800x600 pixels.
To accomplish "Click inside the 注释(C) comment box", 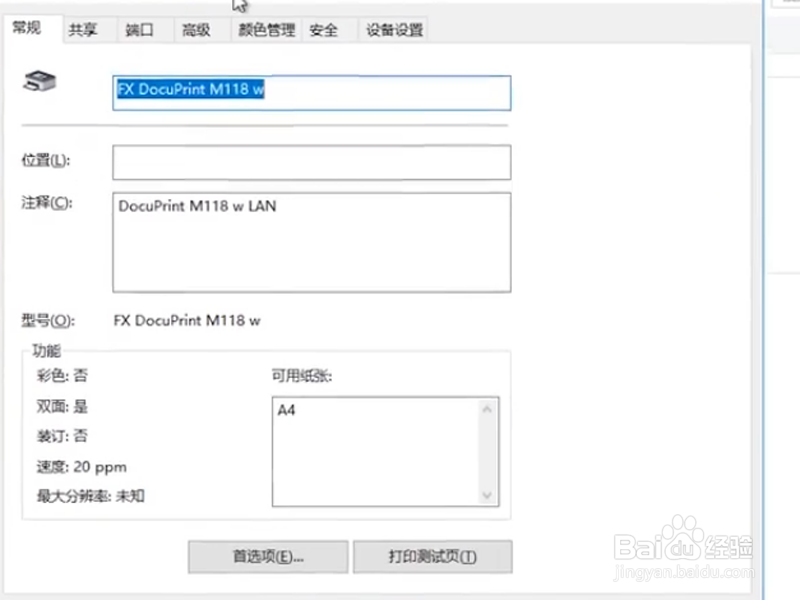I will click(x=310, y=240).
